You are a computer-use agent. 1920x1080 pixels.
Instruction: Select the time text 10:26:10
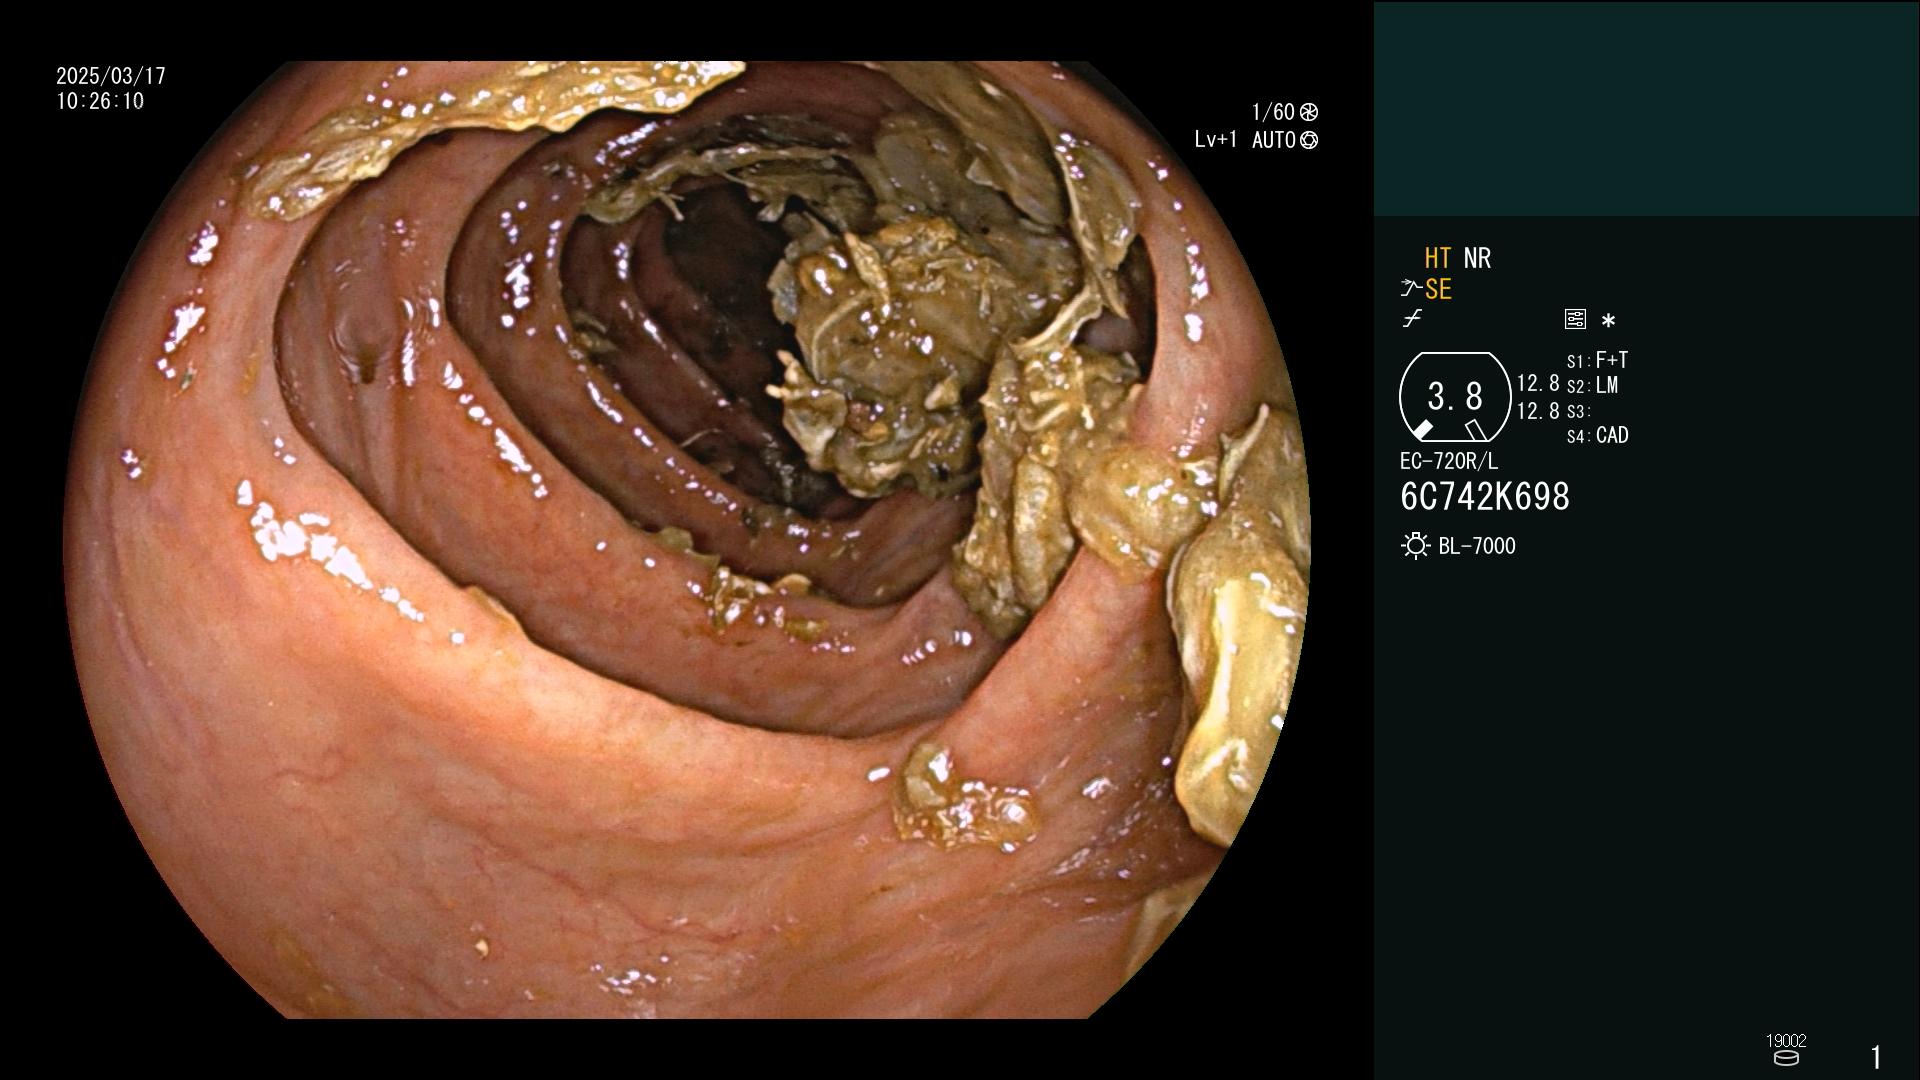(x=100, y=101)
